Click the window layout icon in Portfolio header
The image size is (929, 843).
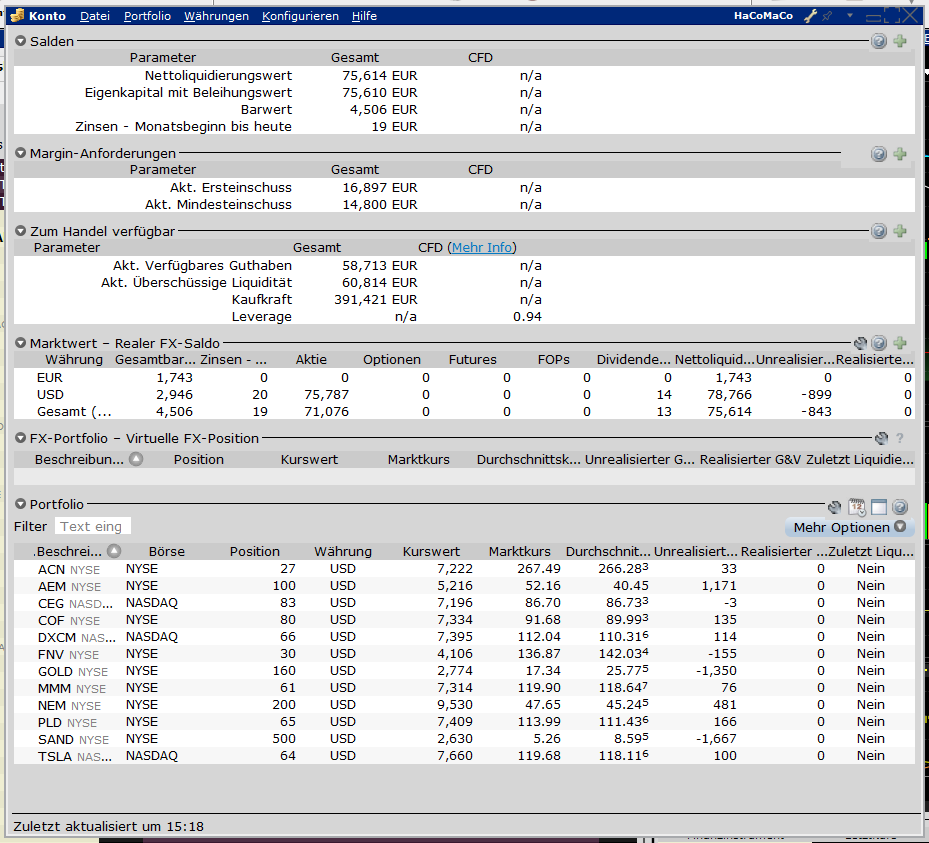(x=878, y=507)
